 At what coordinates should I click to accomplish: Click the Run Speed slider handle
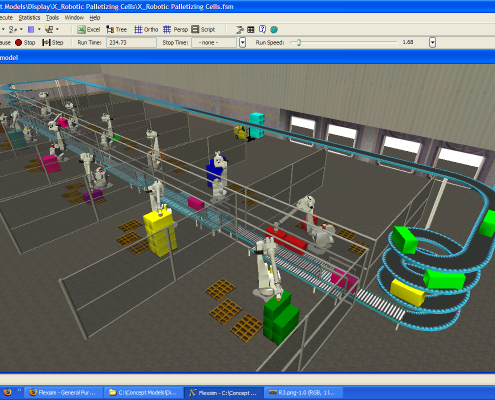299,42
